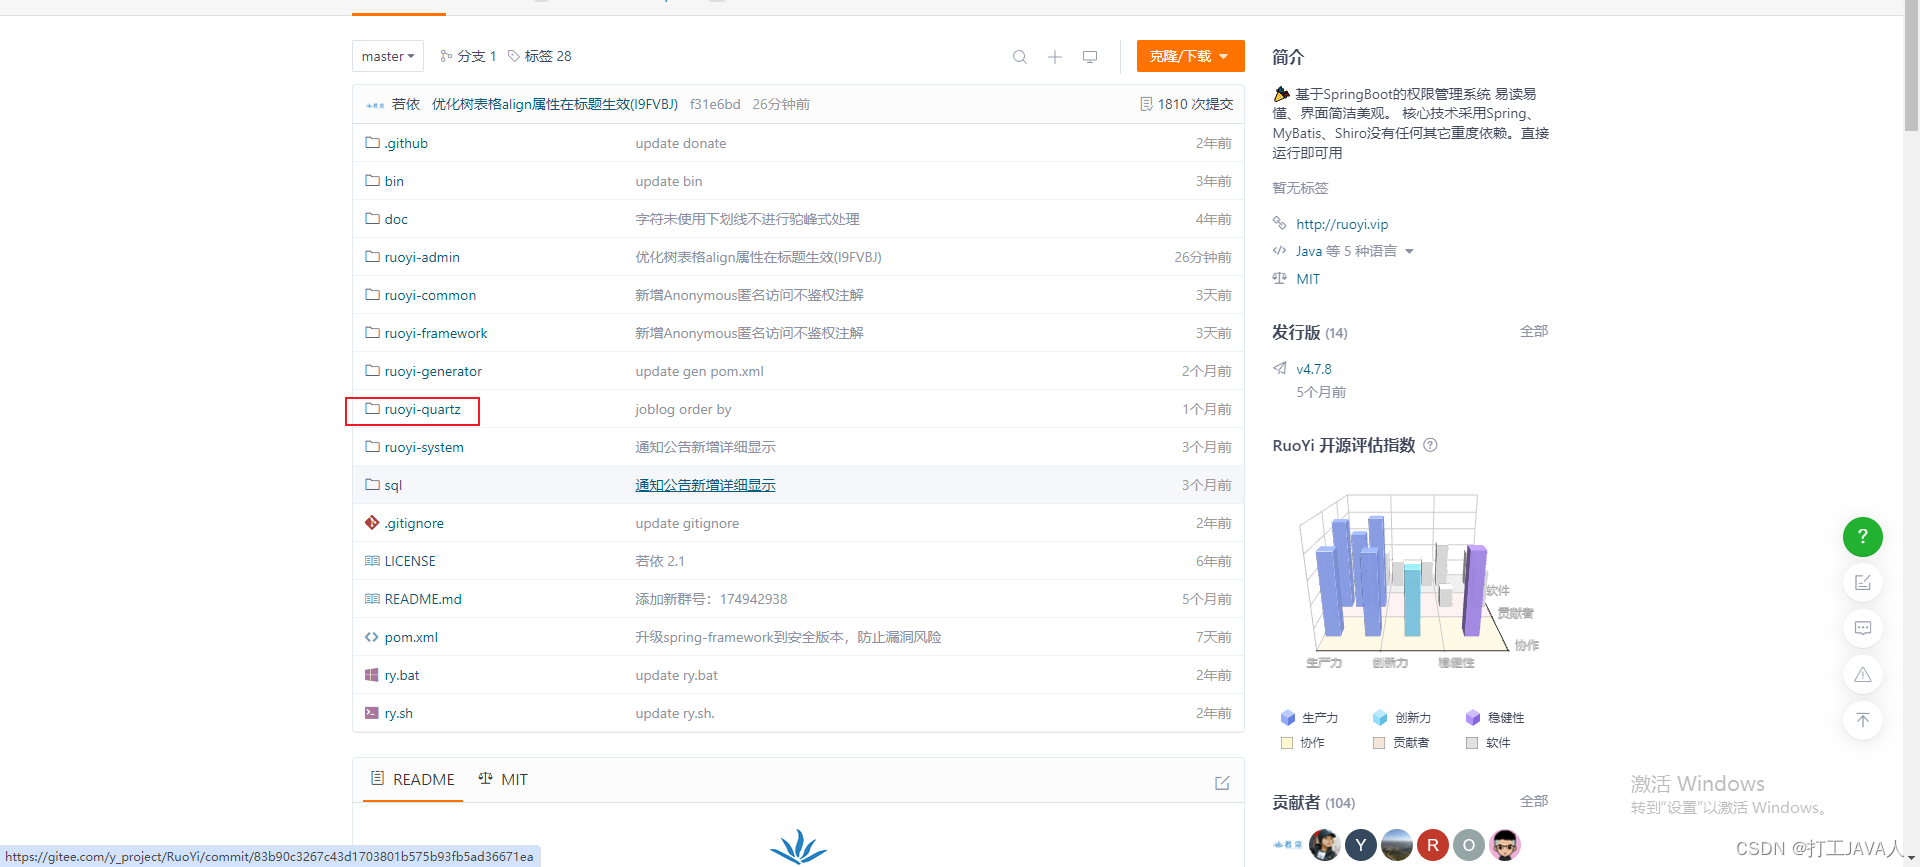Open the README.md file
Viewport: 1920px width, 867px height.
[423, 599]
